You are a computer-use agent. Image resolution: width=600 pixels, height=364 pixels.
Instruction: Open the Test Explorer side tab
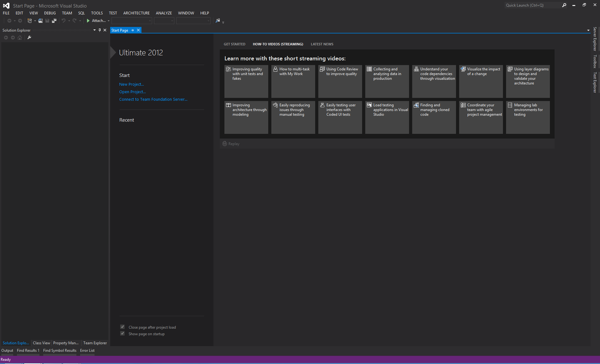pos(595,82)
